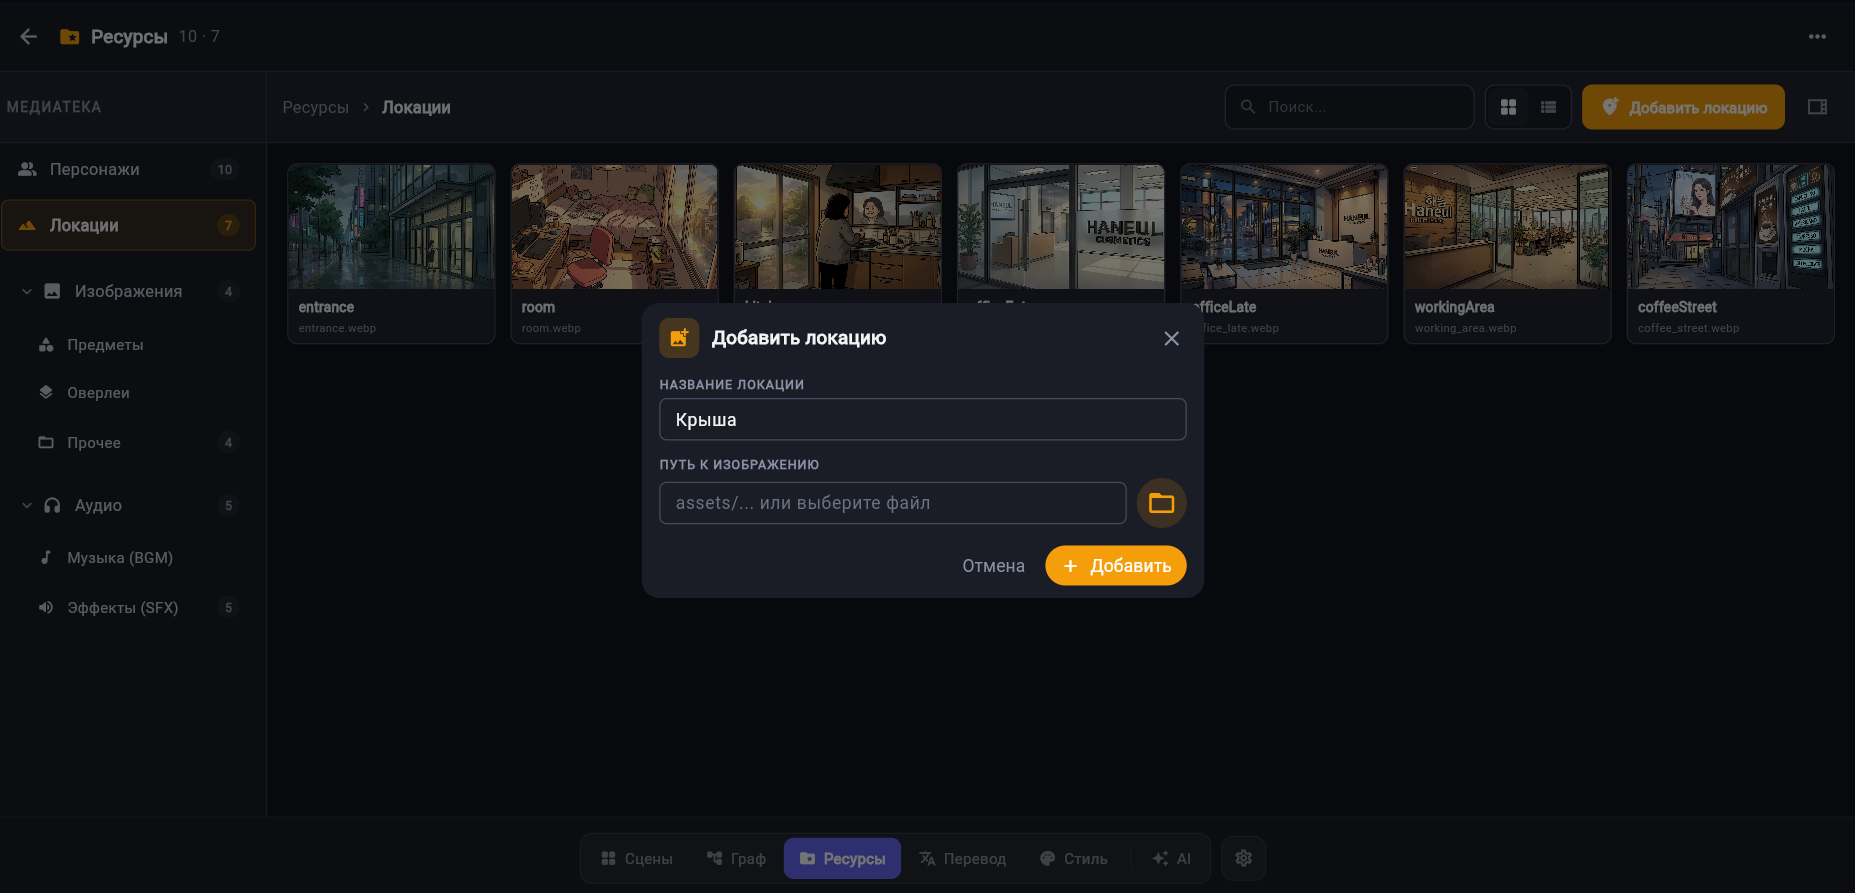
Task: Open Персонажи in the media library
Action: pyautogui.click(x=128, y=169)
